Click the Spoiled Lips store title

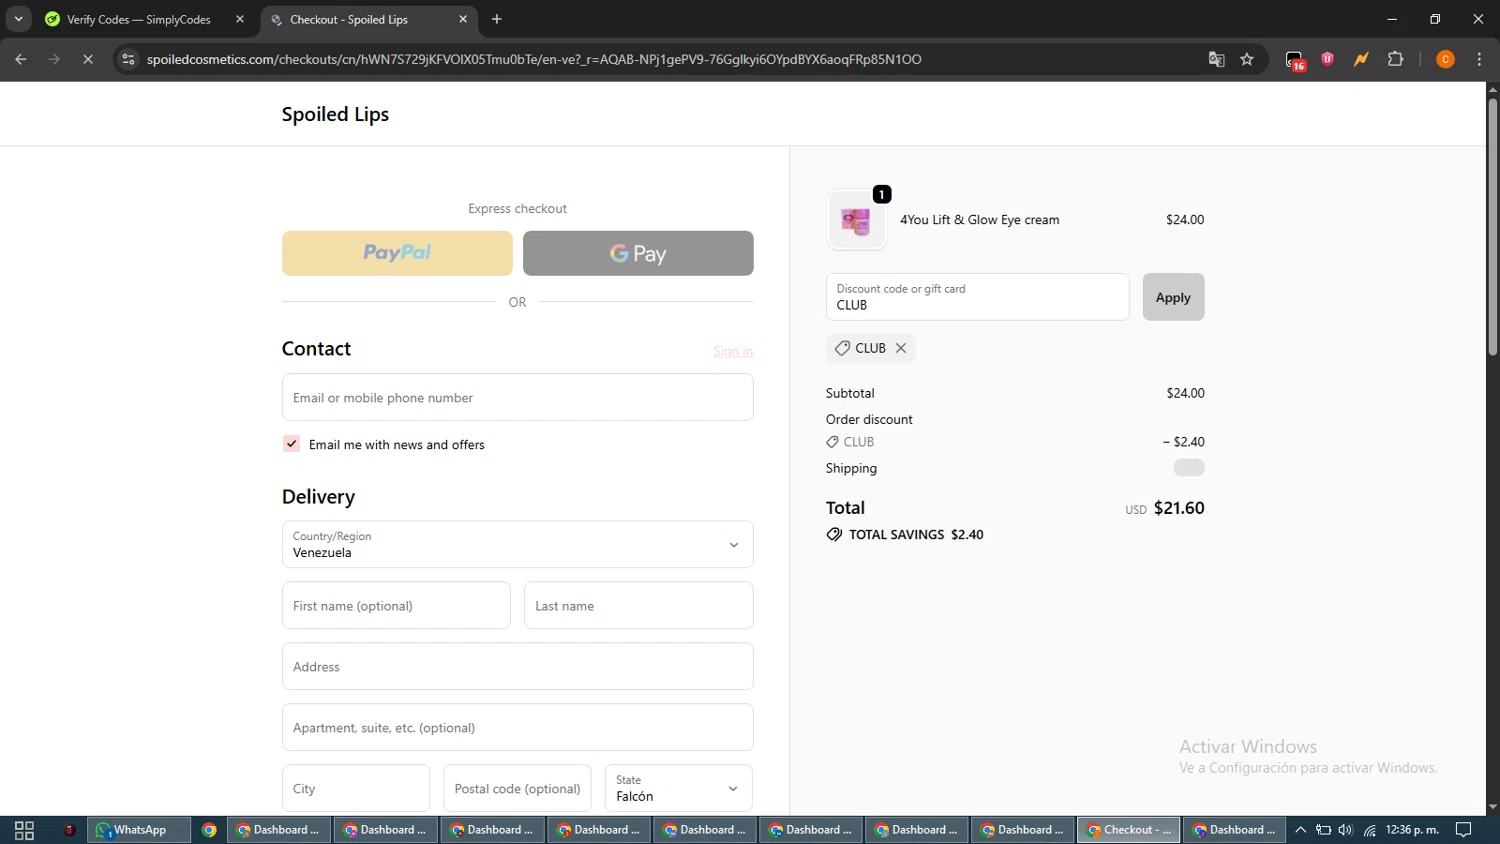tap(335, 114)
